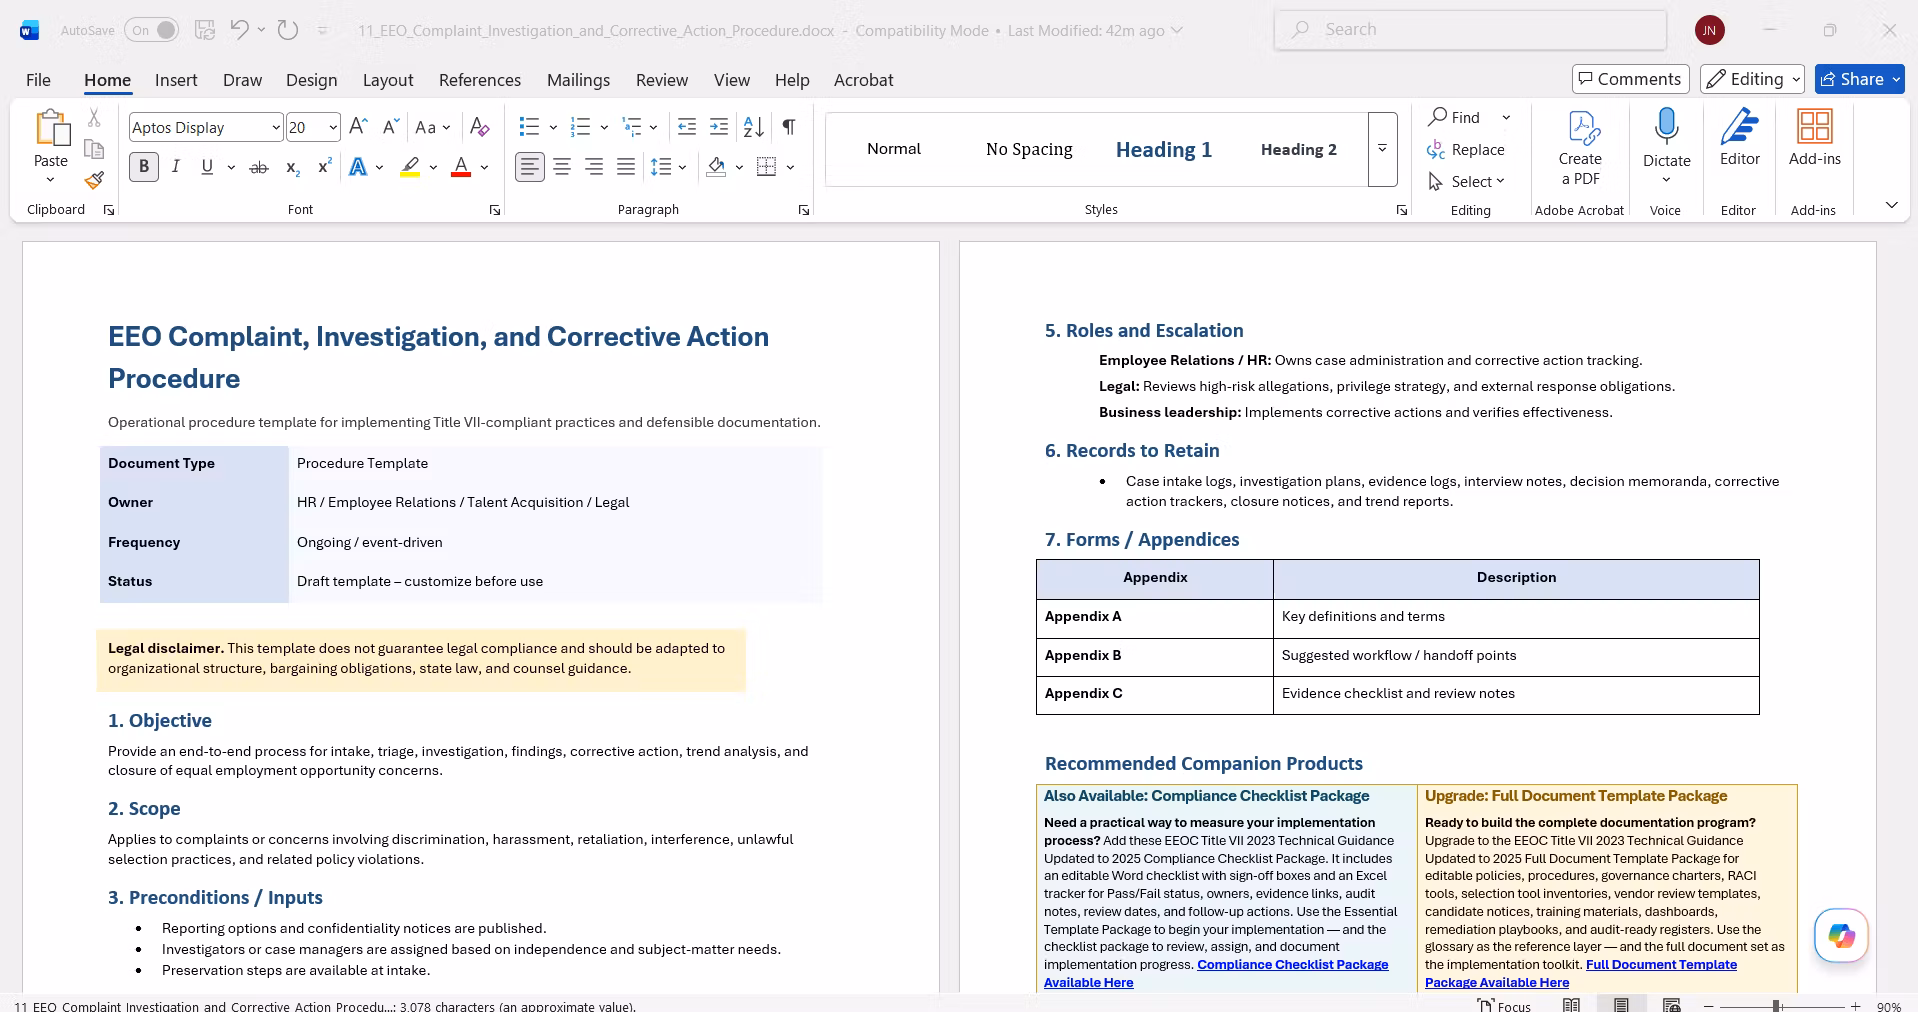
Task: Increase font size with the grow font icon
Action: [x=359, y=127]
